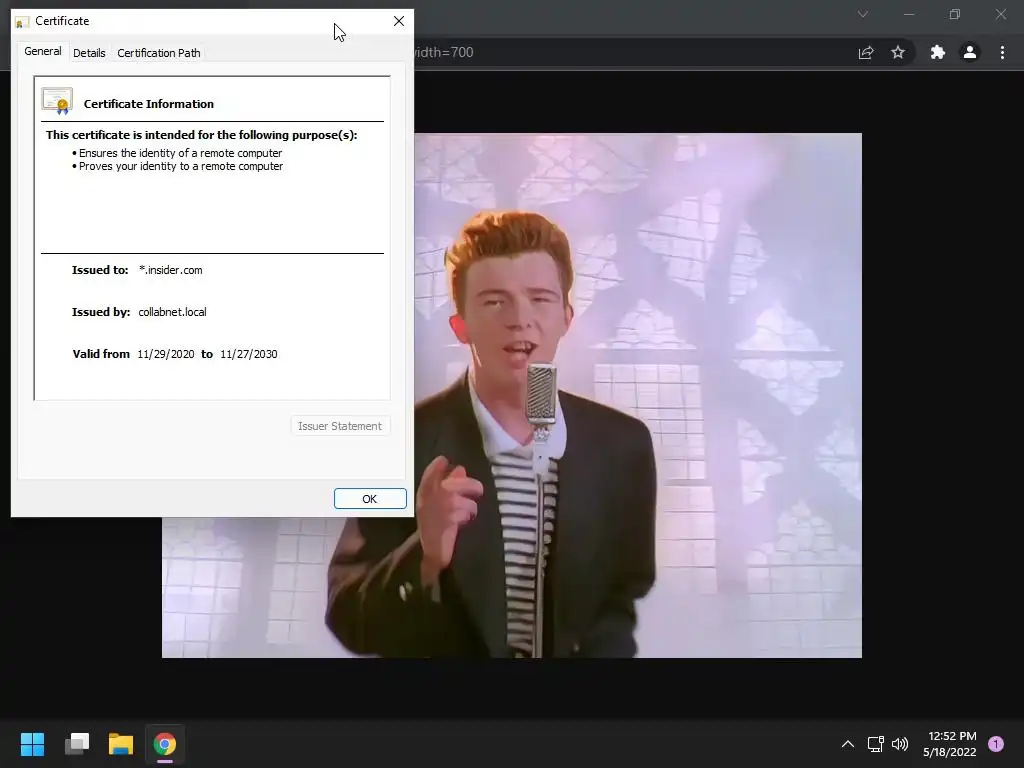Switch to the Details tab

[89, 53]
